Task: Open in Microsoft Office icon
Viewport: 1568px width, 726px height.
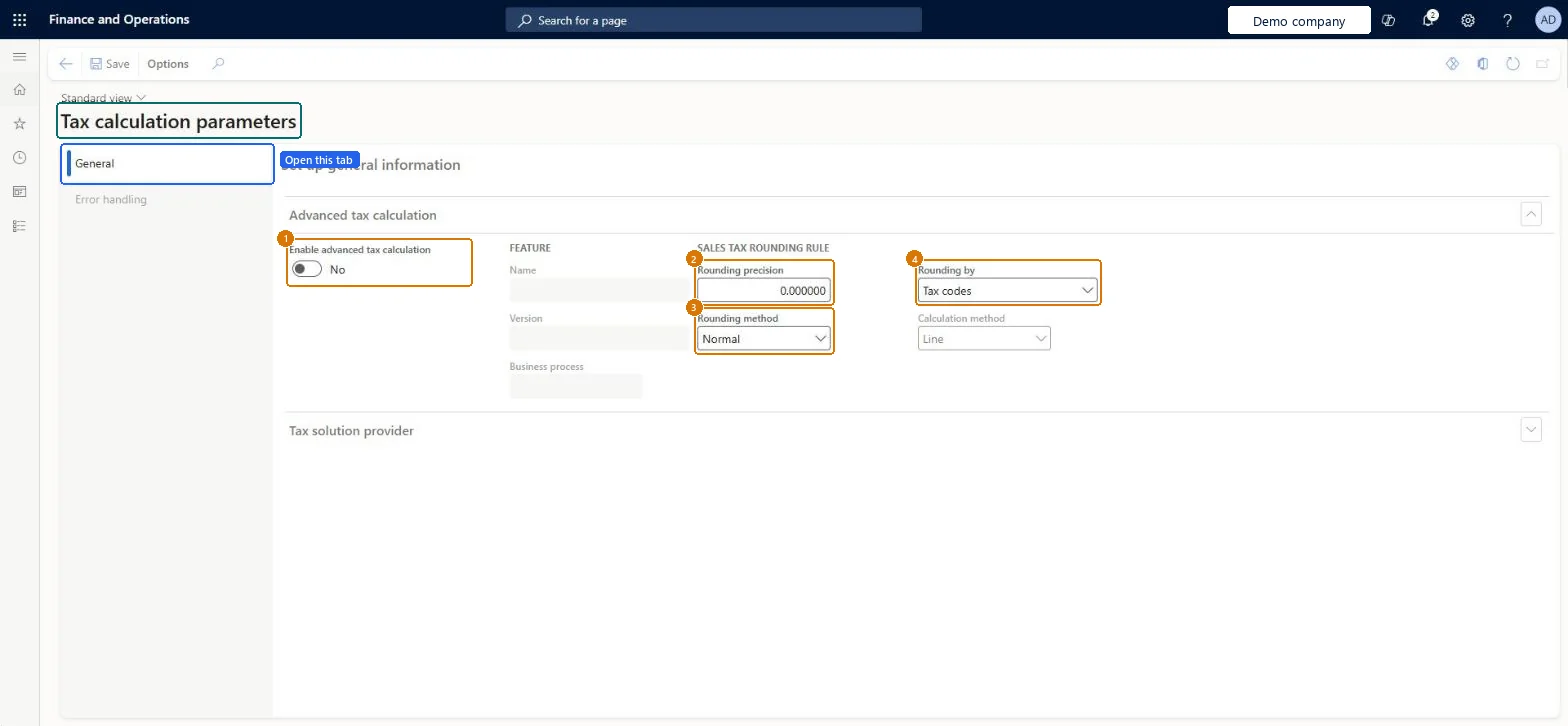Action: [1483, 64]
